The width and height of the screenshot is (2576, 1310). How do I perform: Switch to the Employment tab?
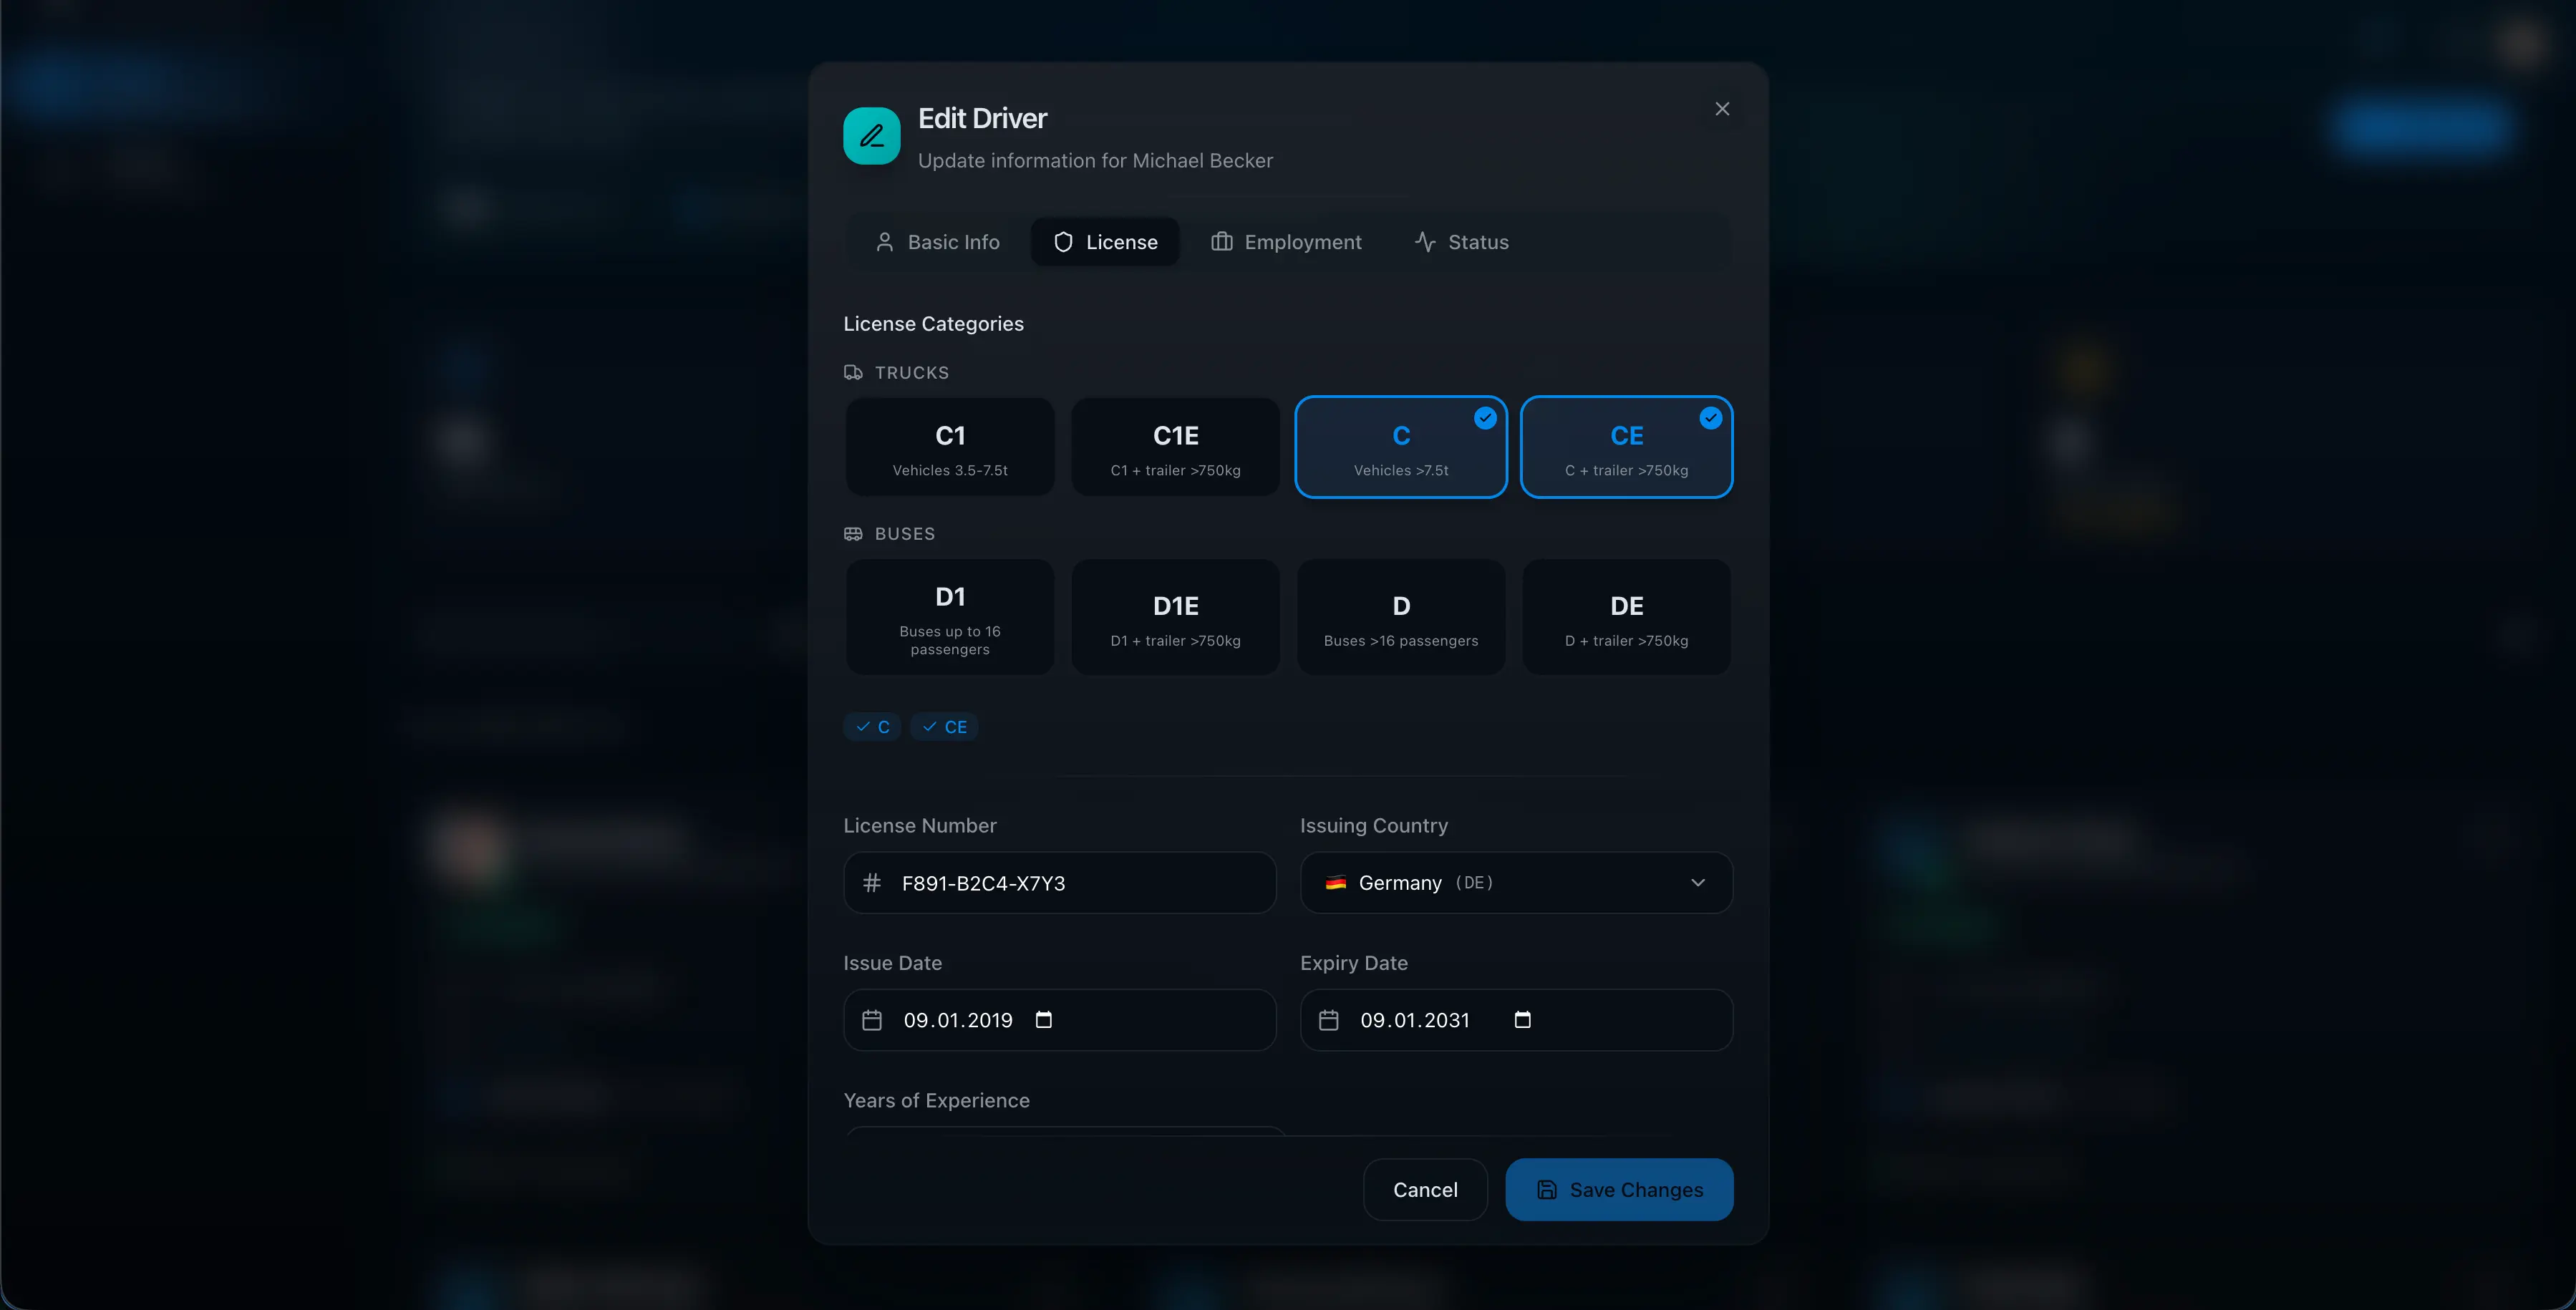coord(1287,241)
